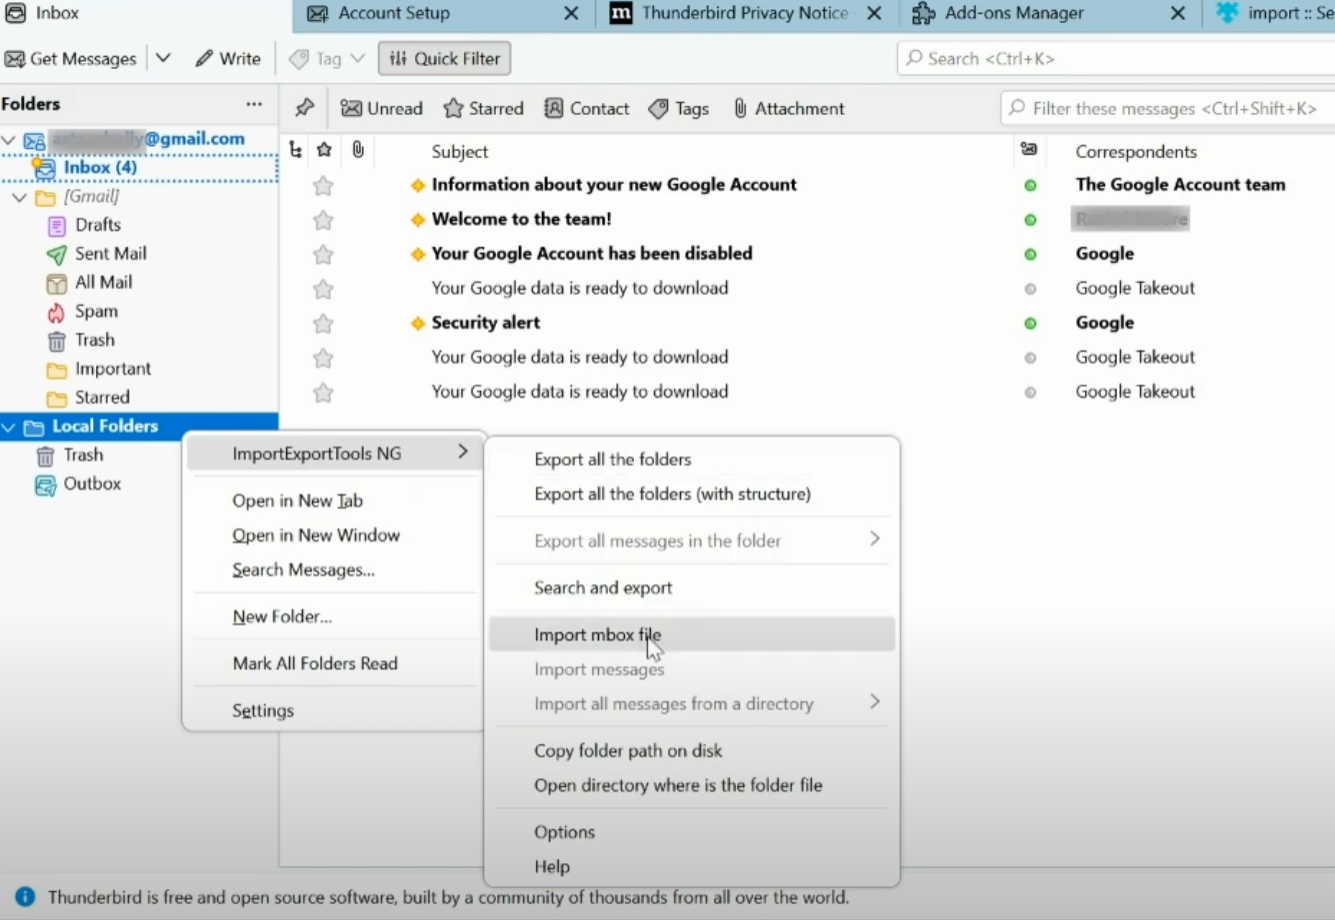Open the Gmail Starred folder
Screen dimensions: 1335x920
tap(102, 398)
